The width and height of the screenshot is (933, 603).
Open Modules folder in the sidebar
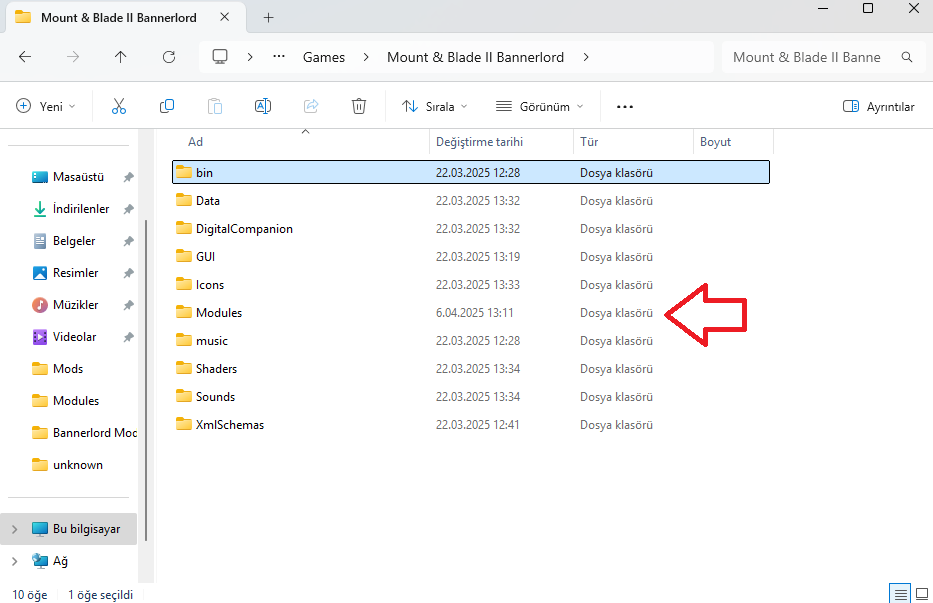(76, 401)
